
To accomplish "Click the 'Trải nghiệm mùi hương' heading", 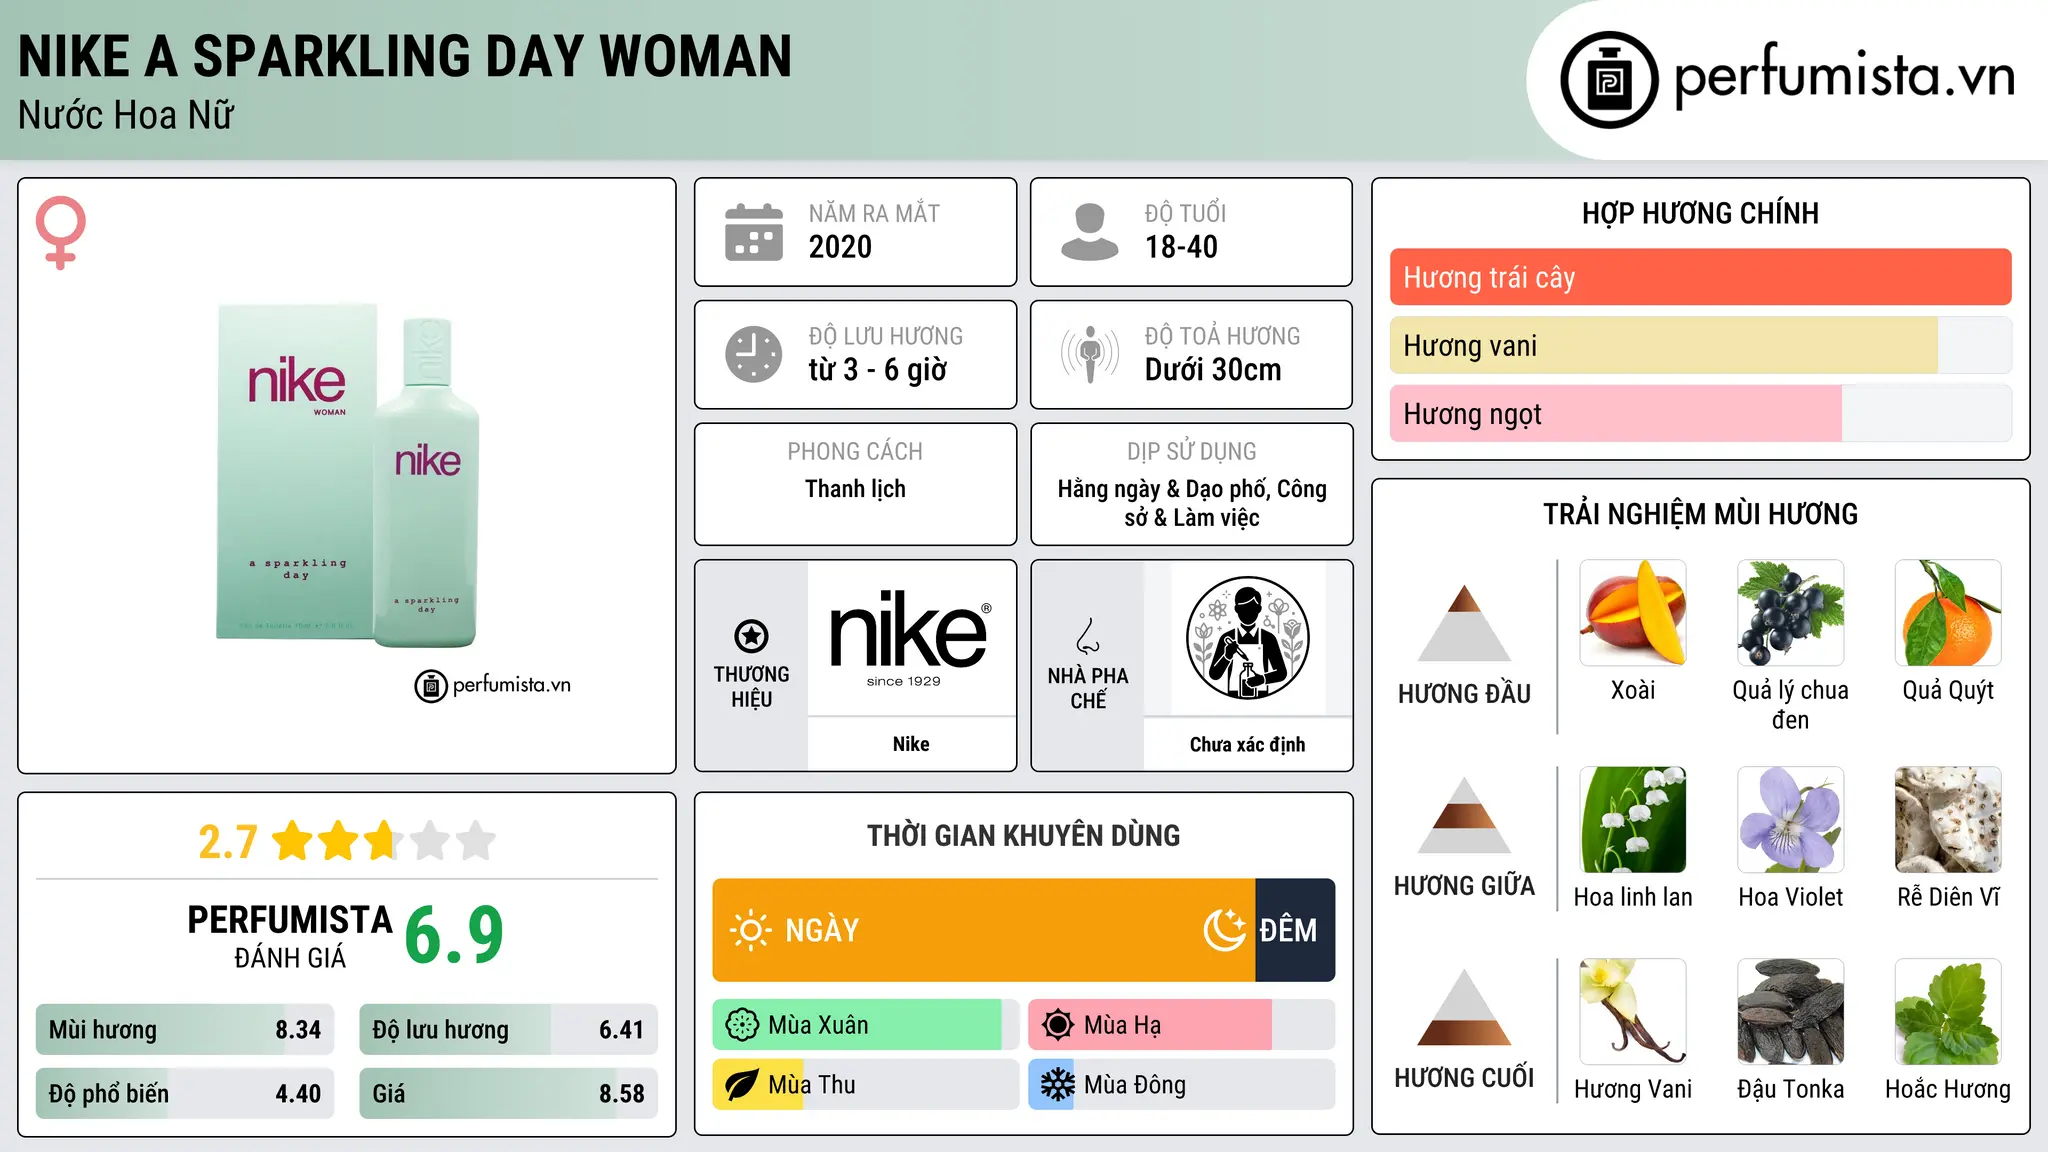I will (x=1700, y=514).
